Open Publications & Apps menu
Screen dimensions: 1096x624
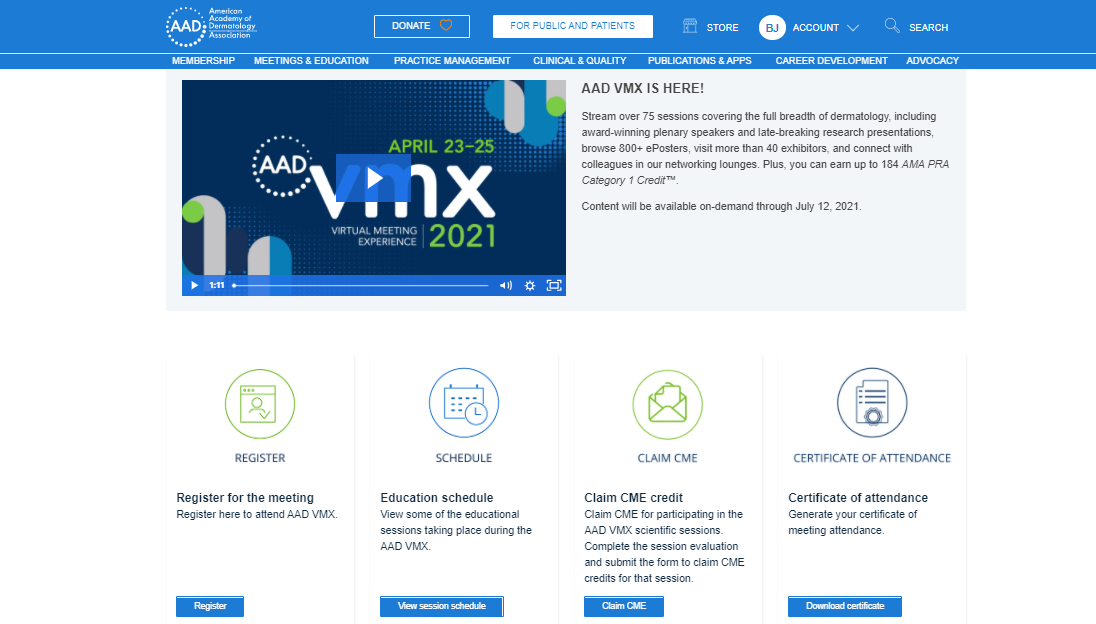700,61
